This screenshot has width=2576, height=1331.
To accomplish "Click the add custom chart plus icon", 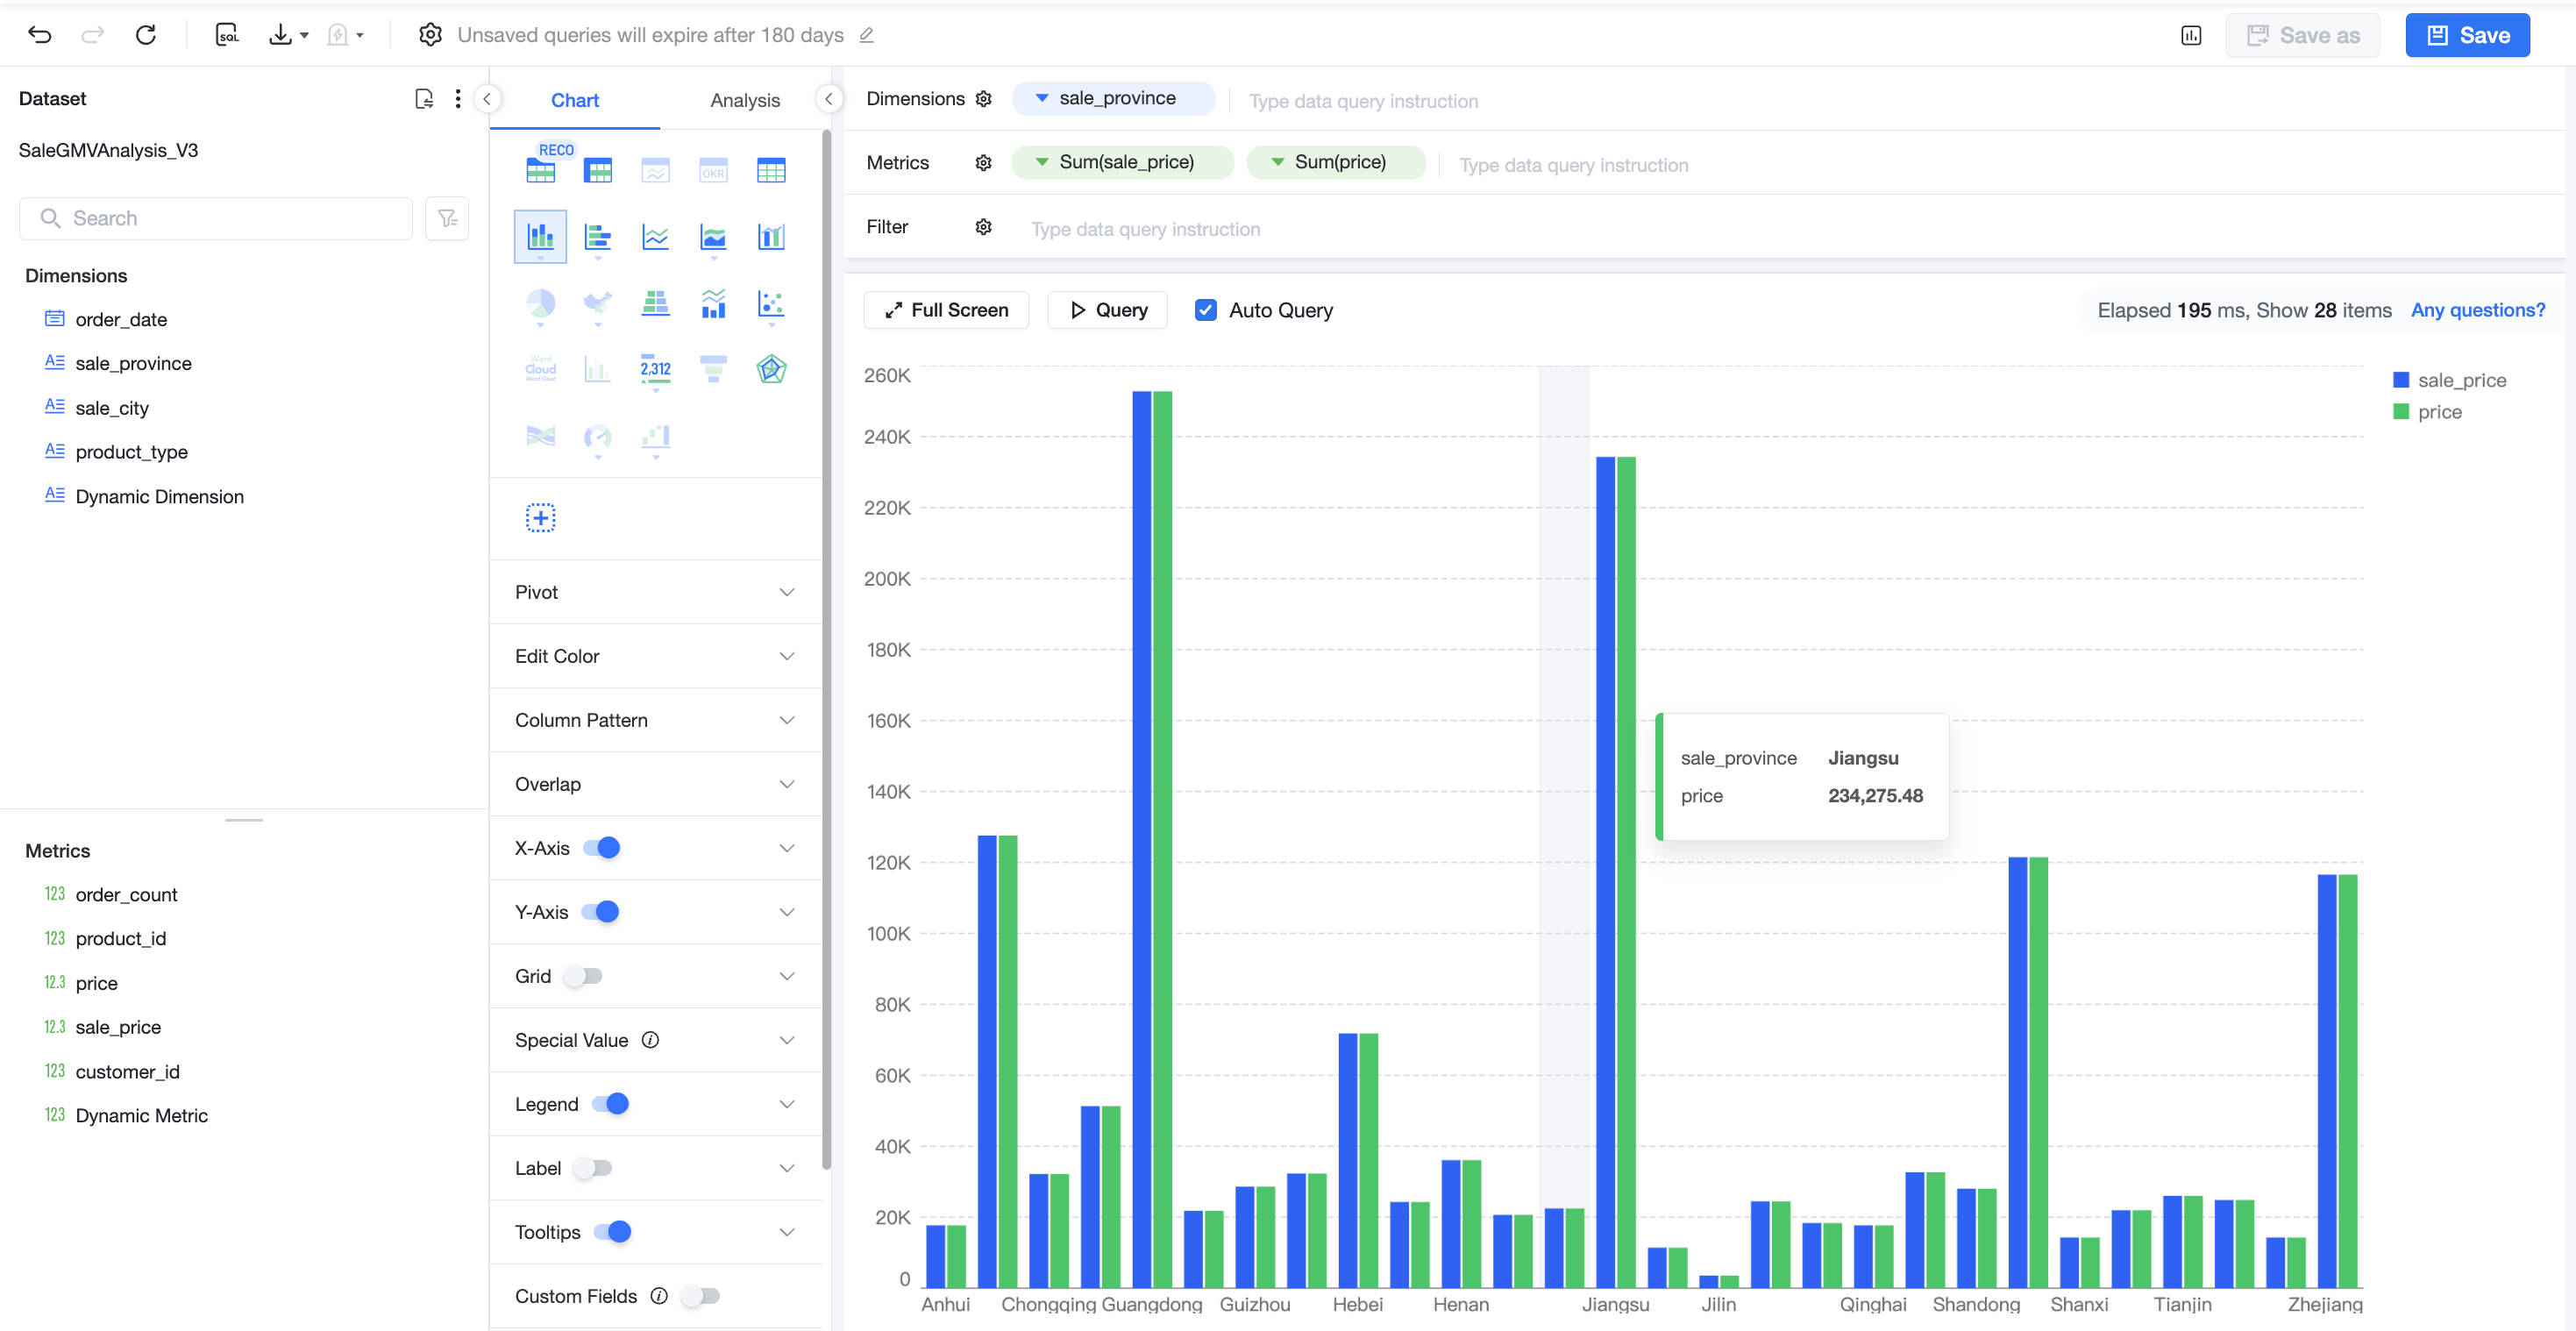I will (541, 518).
